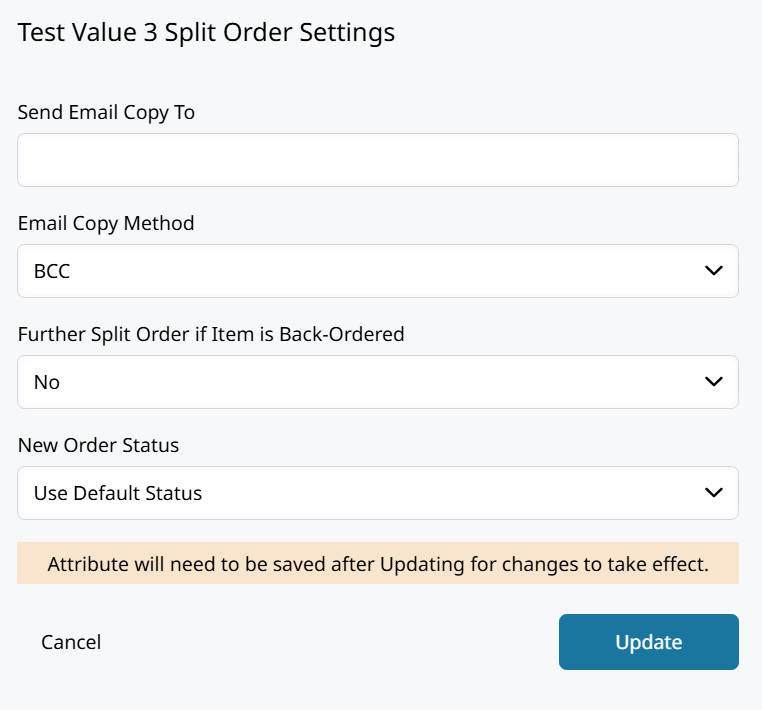This screenshot has height=710, width=762.
Task: Click the "Email Copy Method" label
Action: (x=106, y=223)
